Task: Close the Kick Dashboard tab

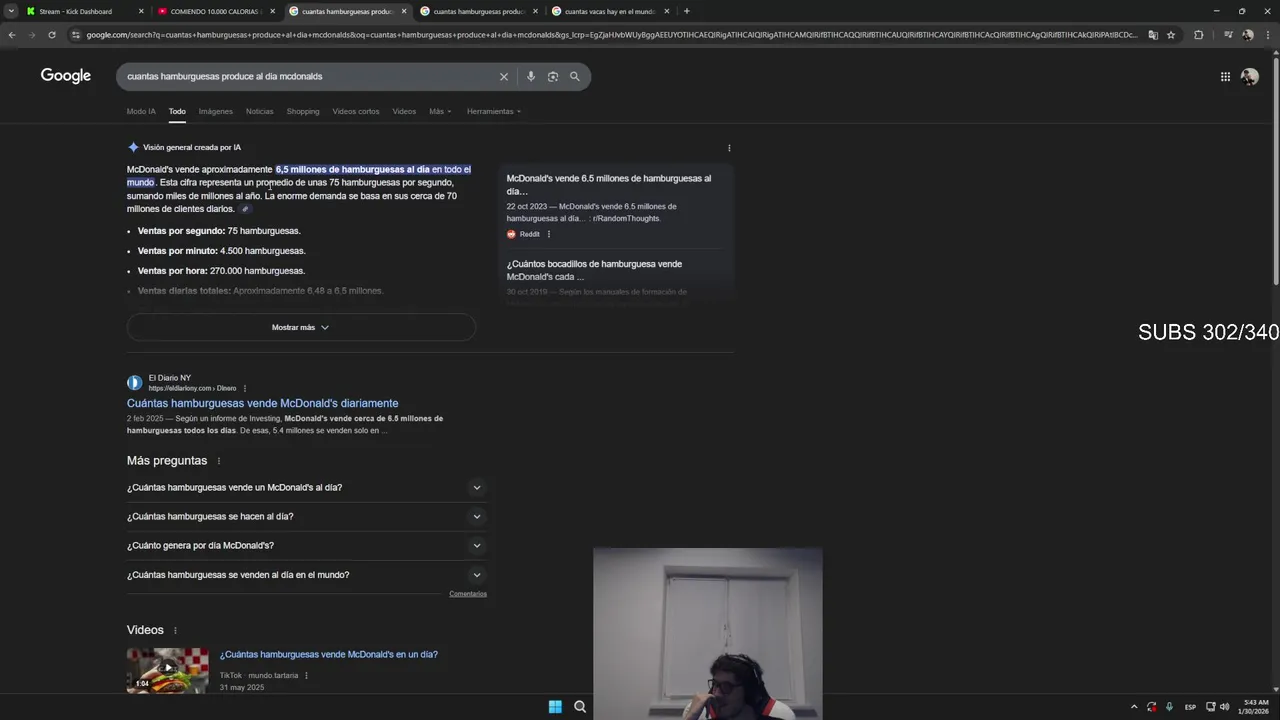Action: 141,11
